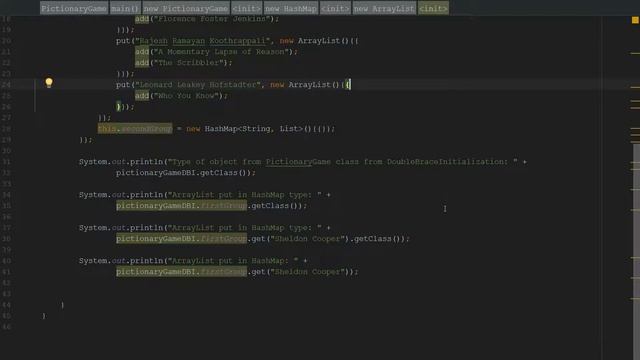
Task: Click the "Leonard Leakey Hofstadter" string
Action: (x=198, y=85)
